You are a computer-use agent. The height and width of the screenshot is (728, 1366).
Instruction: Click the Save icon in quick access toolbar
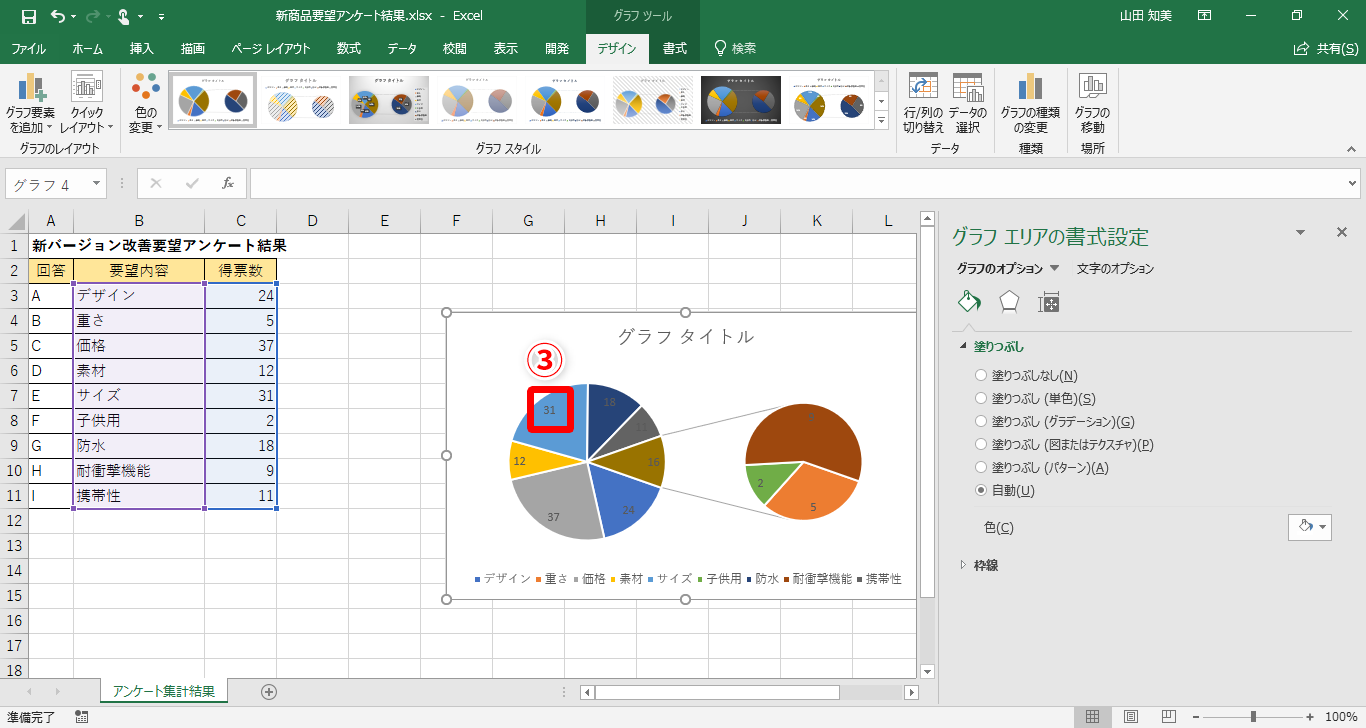coord(28,16)
